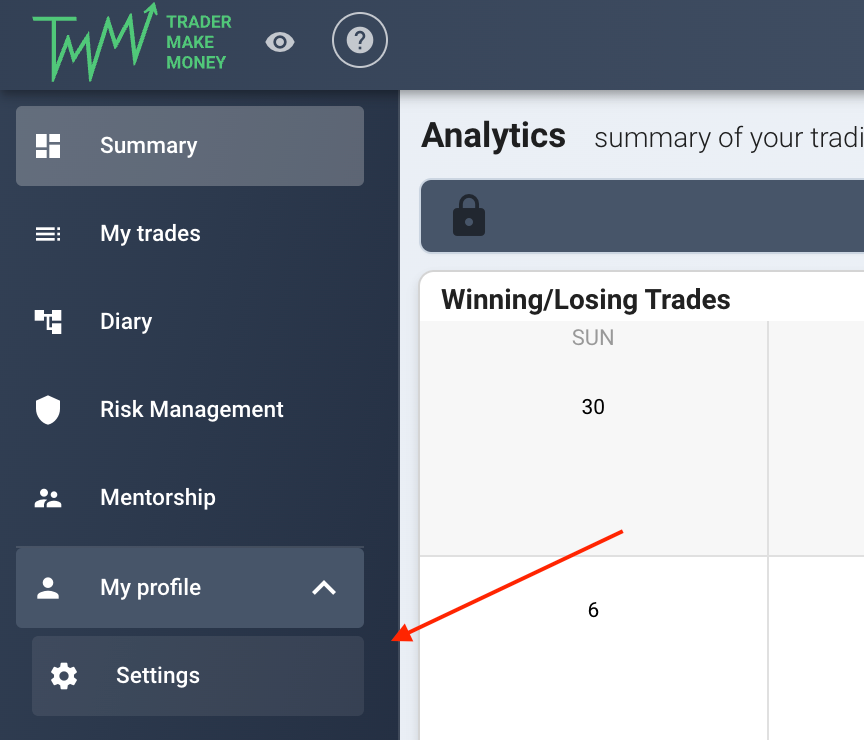
Task: Select calendar day 30 under SUN
Action: point(593,407)
